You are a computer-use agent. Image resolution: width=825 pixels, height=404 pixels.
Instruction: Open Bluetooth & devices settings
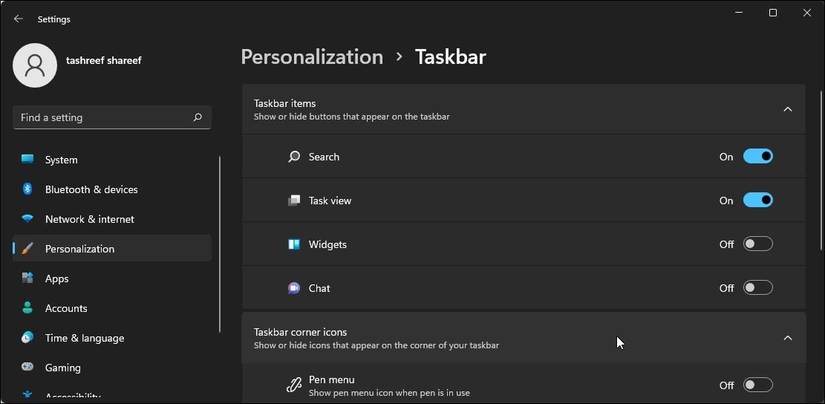pyautogui.click(x=112, y=189)
